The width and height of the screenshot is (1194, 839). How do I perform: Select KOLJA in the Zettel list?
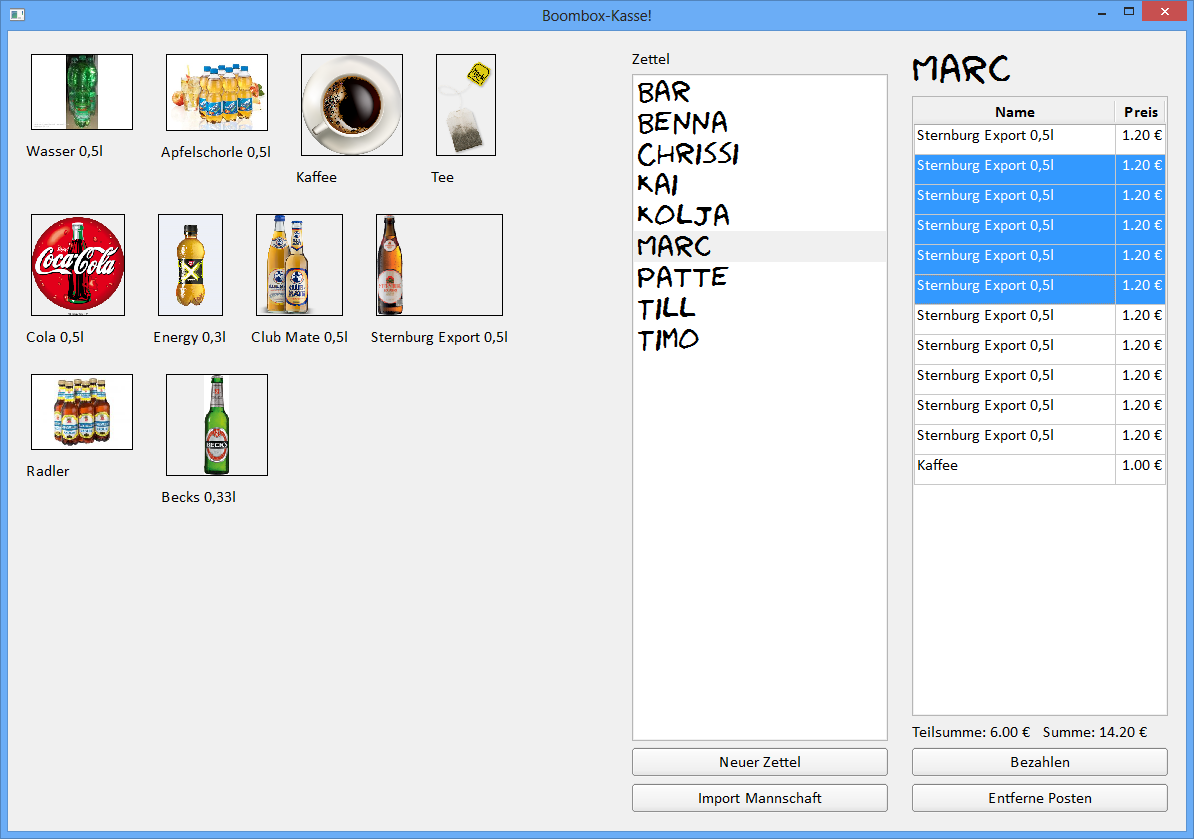[x=759, y=215]
